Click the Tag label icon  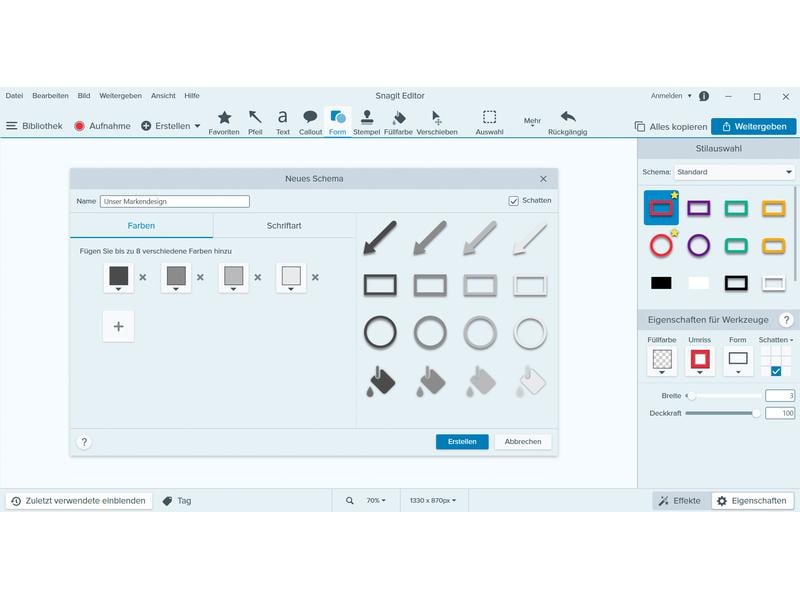pyautogui.click(x=167, y=501)
